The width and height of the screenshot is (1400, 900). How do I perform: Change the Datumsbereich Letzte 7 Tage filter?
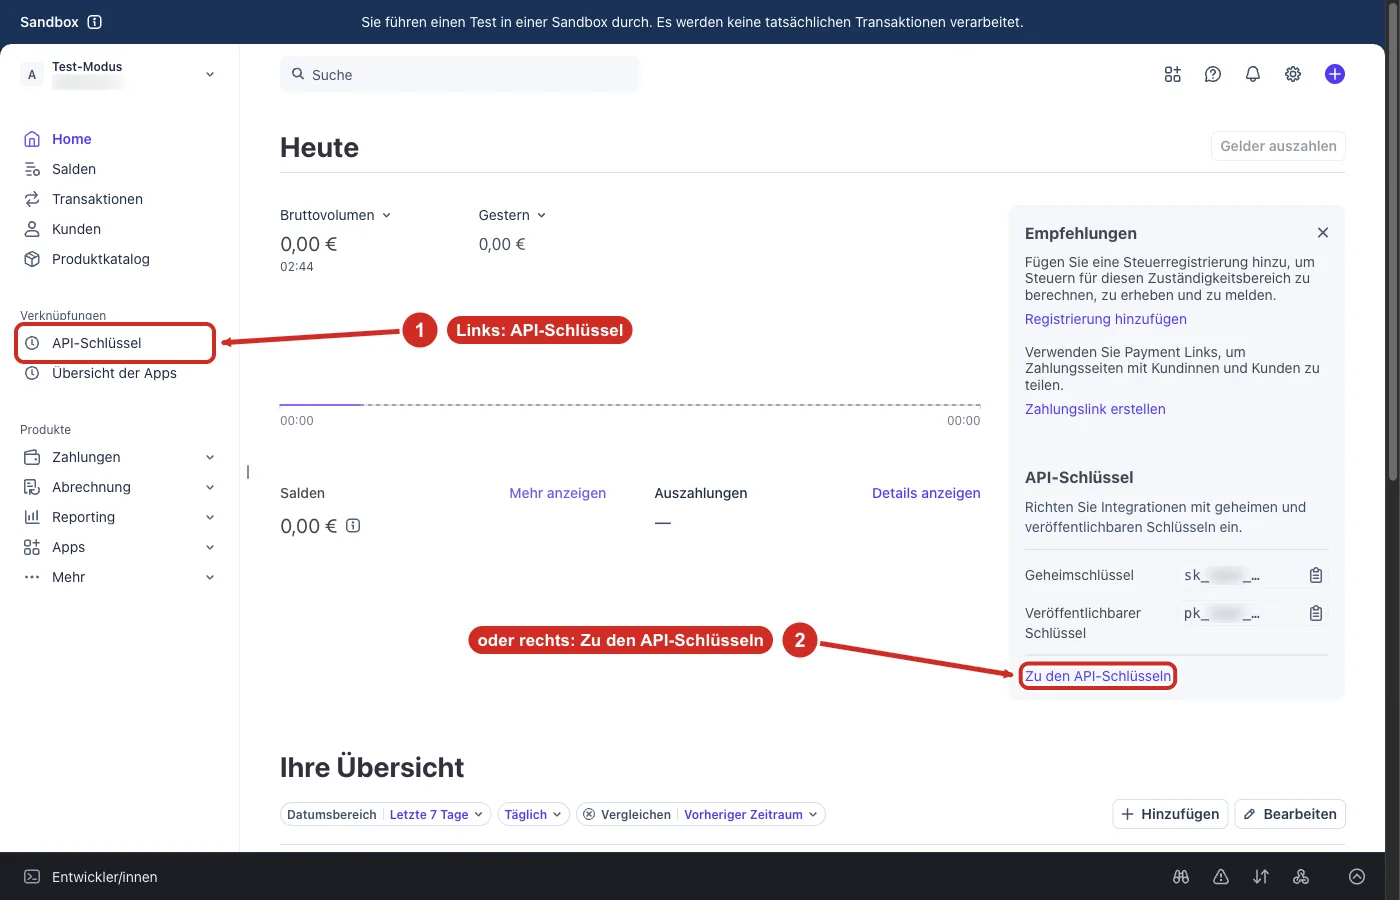(386, 814)
